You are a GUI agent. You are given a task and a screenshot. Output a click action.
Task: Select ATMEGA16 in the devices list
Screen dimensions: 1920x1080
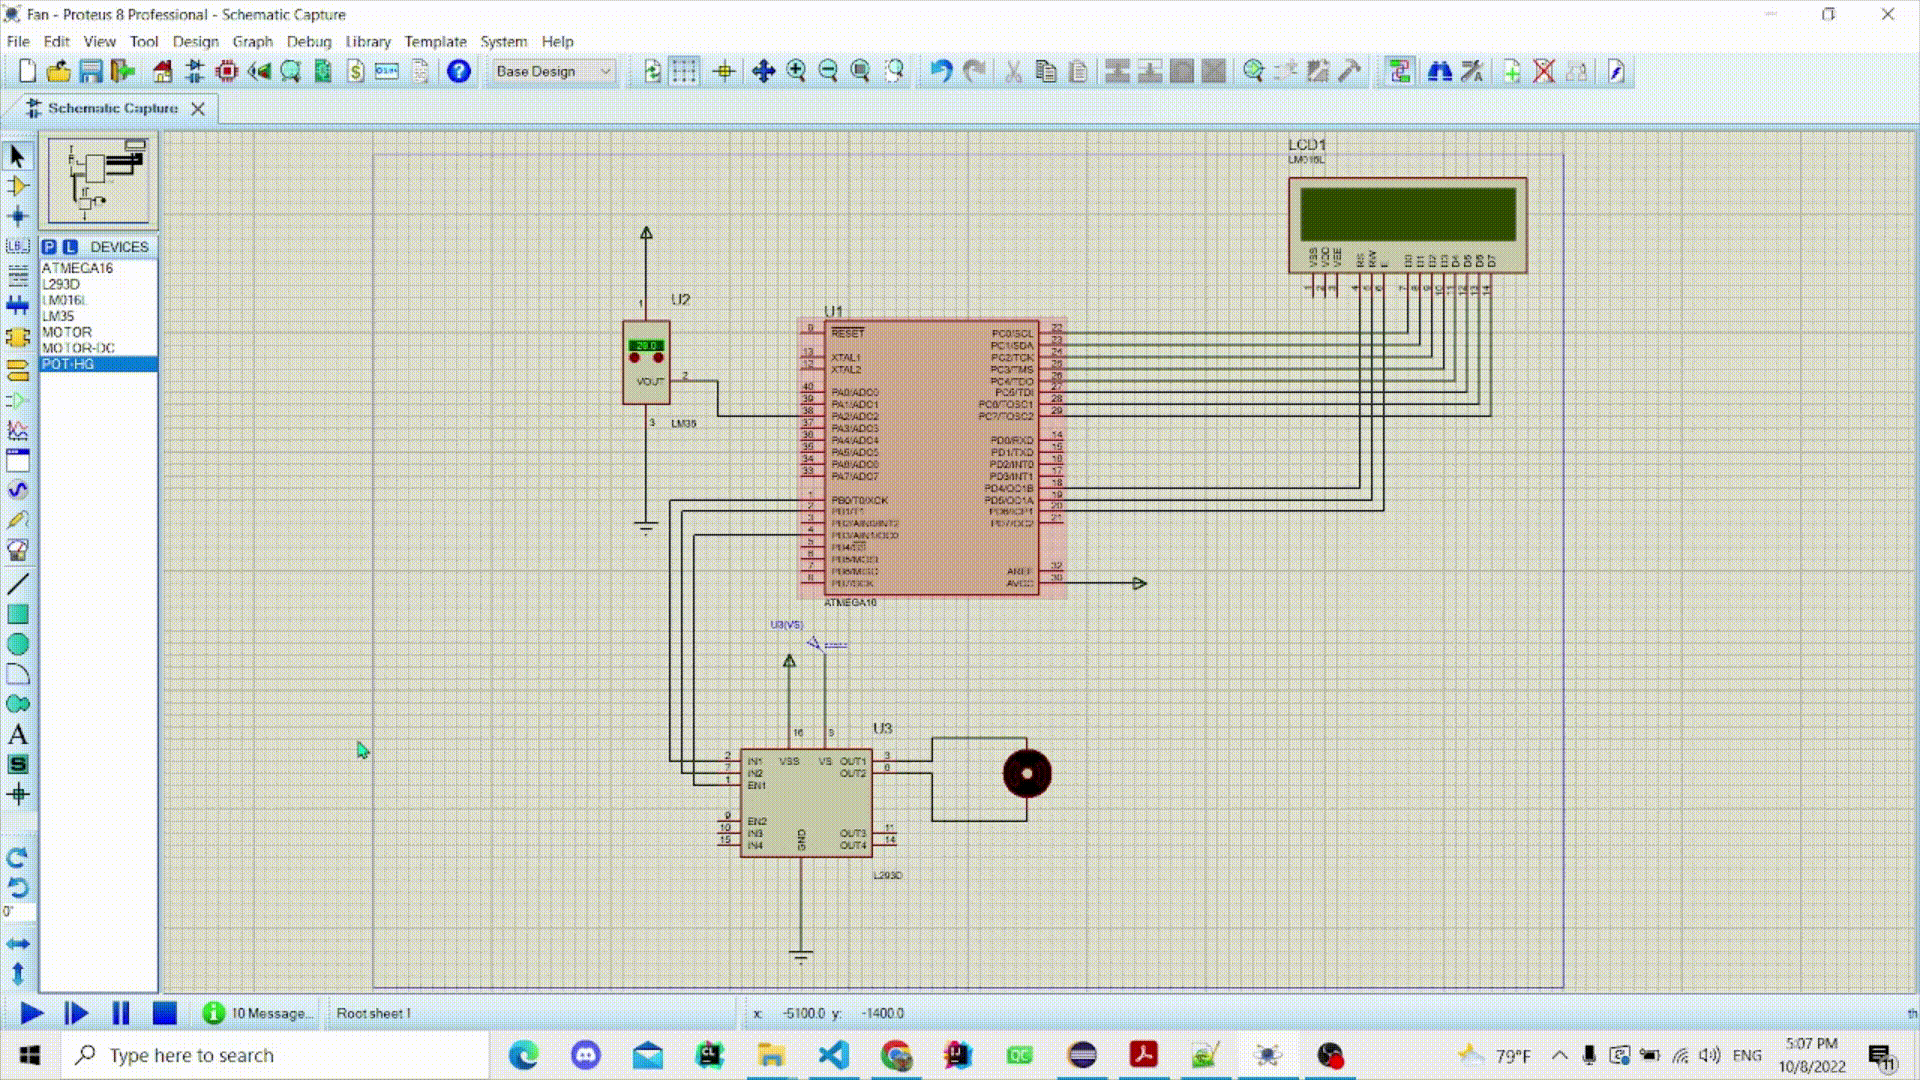77,268
